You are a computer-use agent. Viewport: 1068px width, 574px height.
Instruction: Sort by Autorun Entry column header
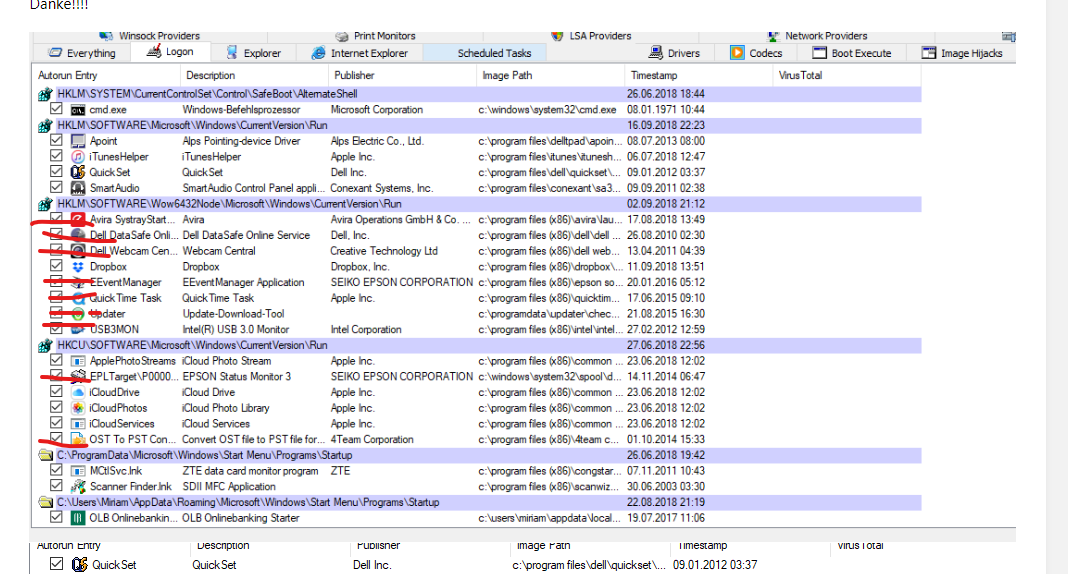click(106, 76)
